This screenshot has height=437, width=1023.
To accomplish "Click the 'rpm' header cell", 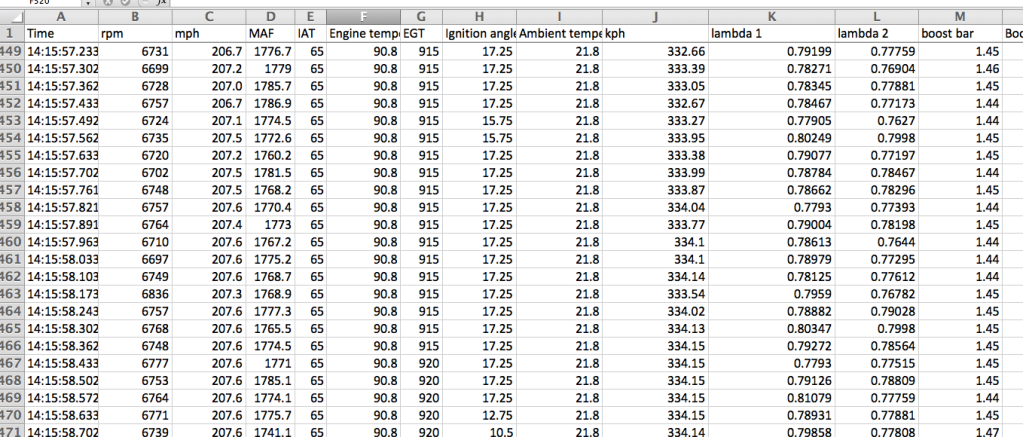I will pos(136,33).
